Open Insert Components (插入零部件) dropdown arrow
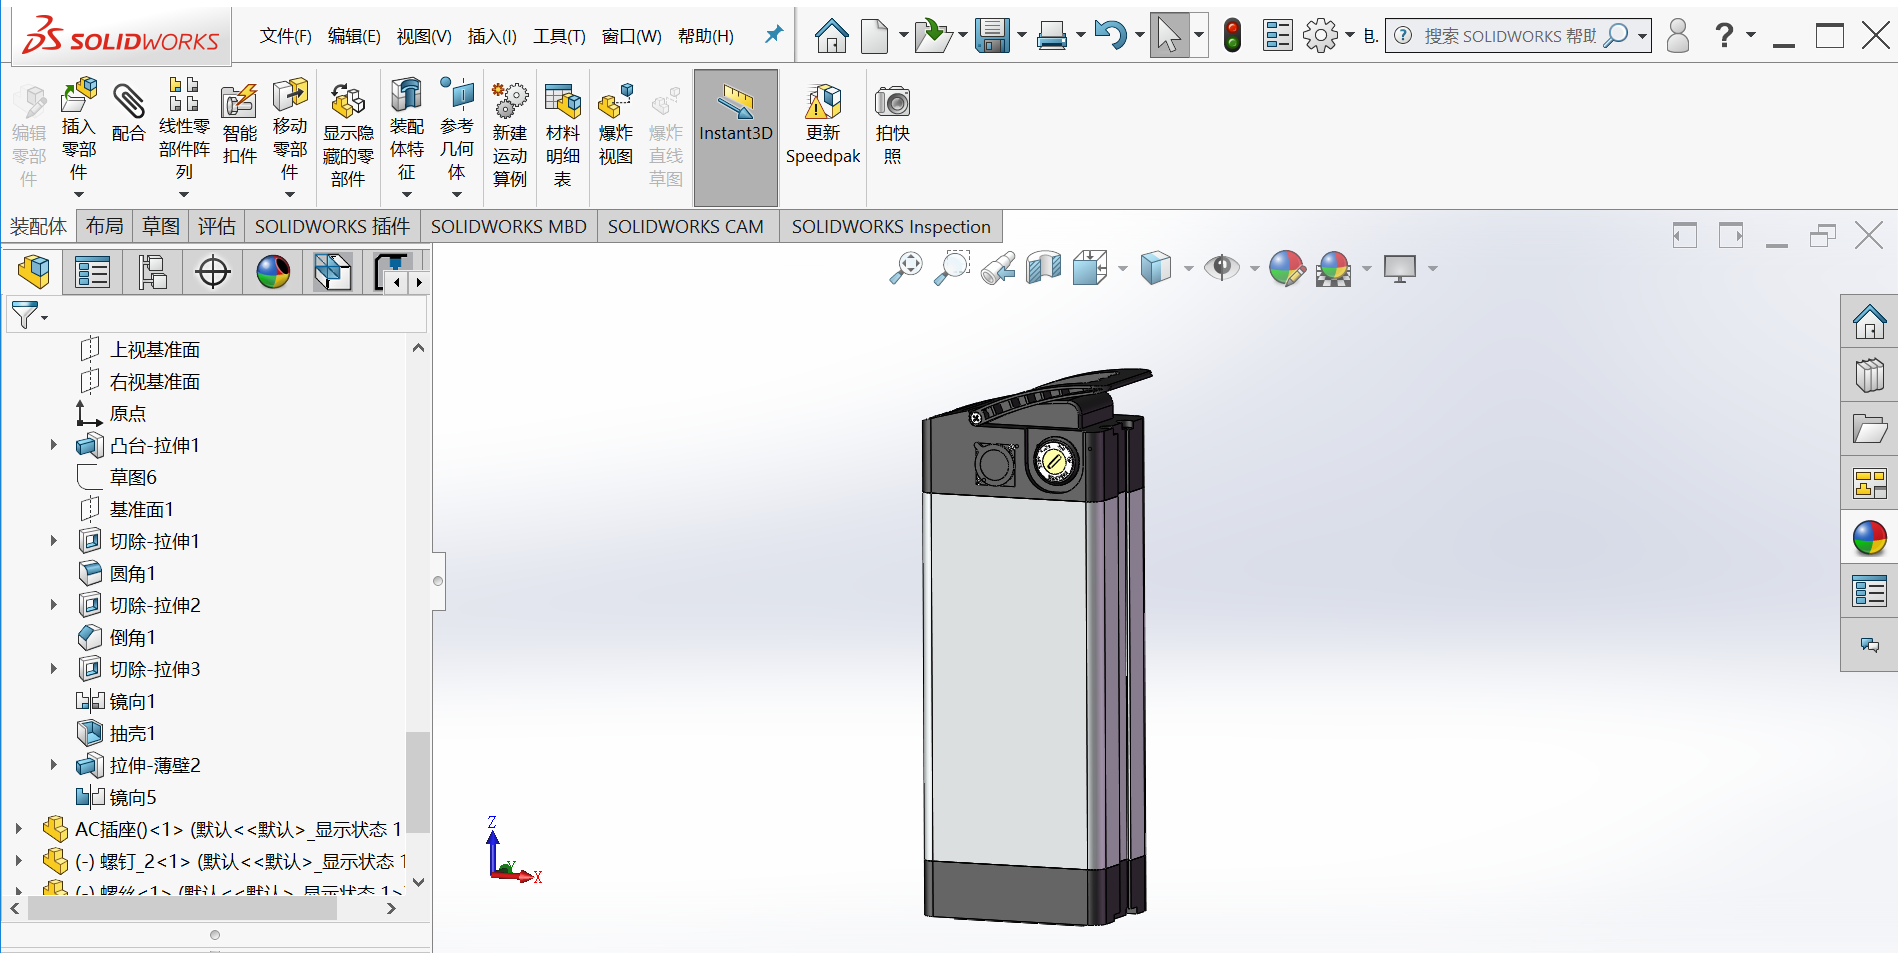This screenshot has width=1898, height=953. (x=79, y=195)
